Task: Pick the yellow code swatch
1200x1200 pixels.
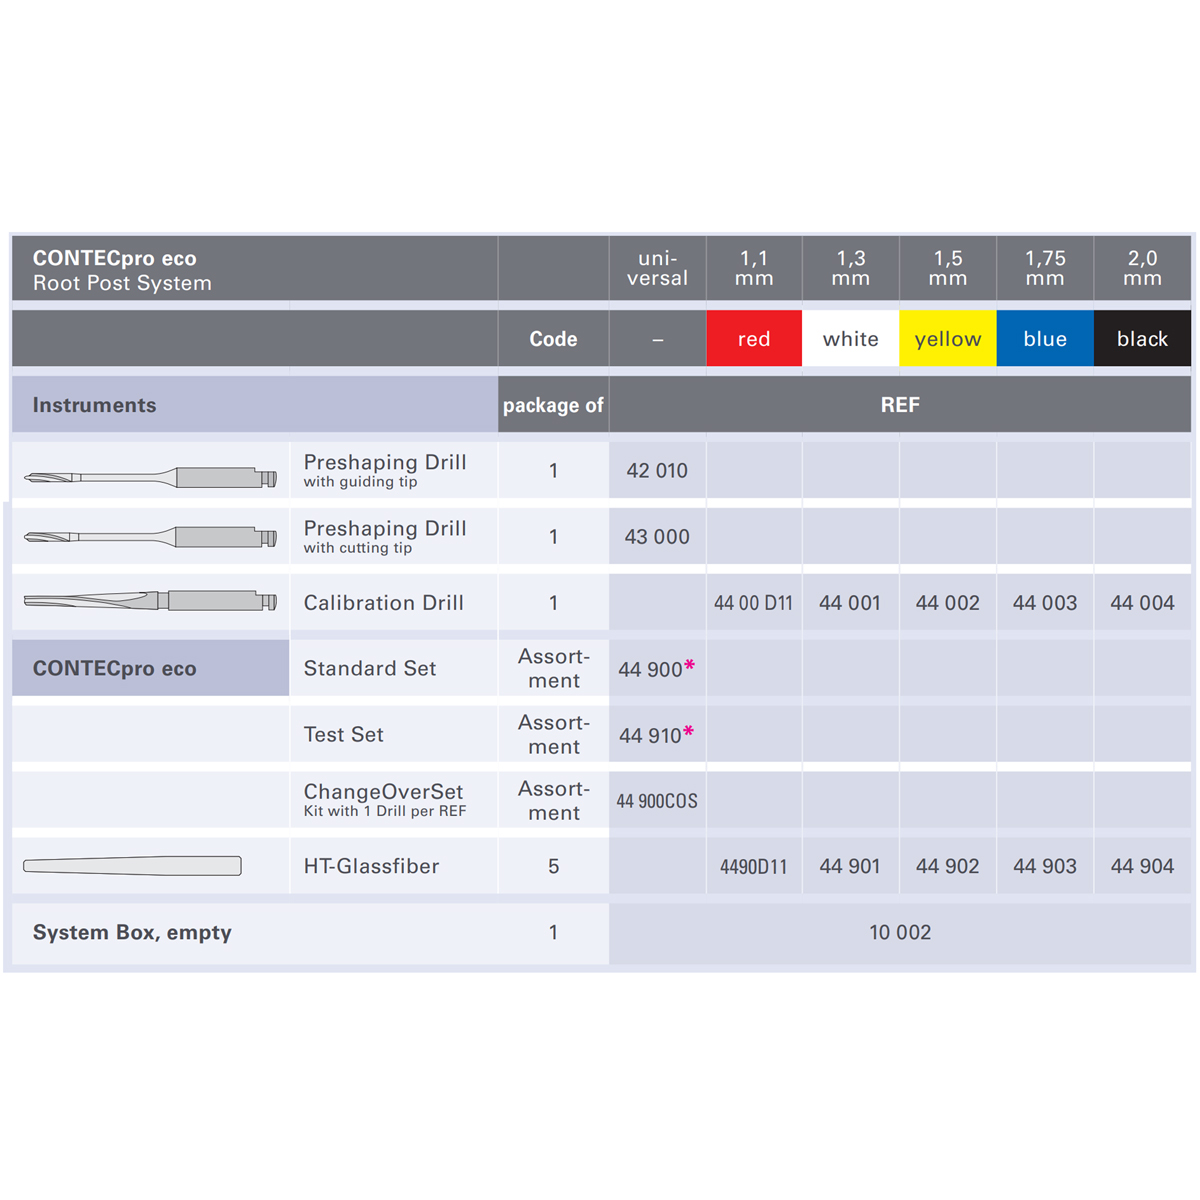Action: pyautogui.click(x=947, y=339)
